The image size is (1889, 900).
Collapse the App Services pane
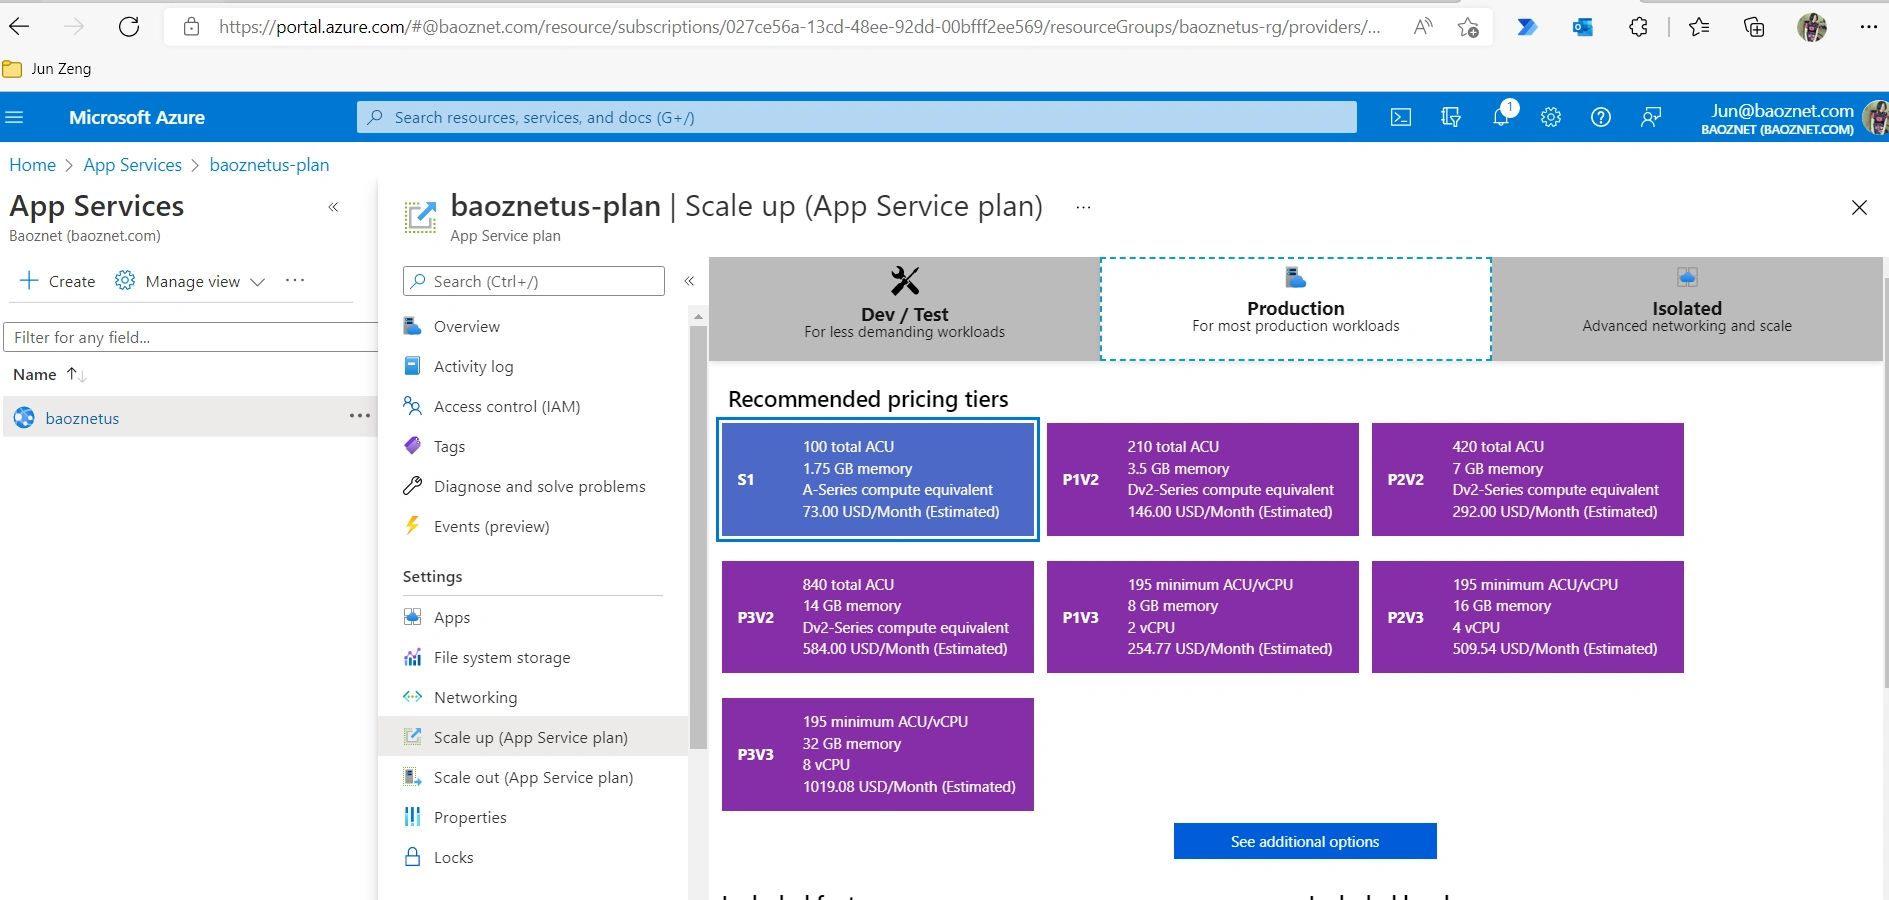pyautogui.click(x=333, y=207)
